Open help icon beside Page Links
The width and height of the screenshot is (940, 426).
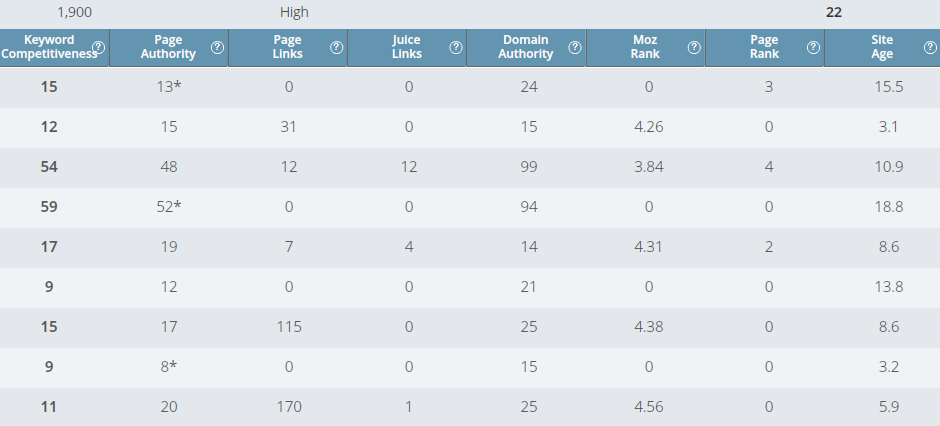coord(337,47)
